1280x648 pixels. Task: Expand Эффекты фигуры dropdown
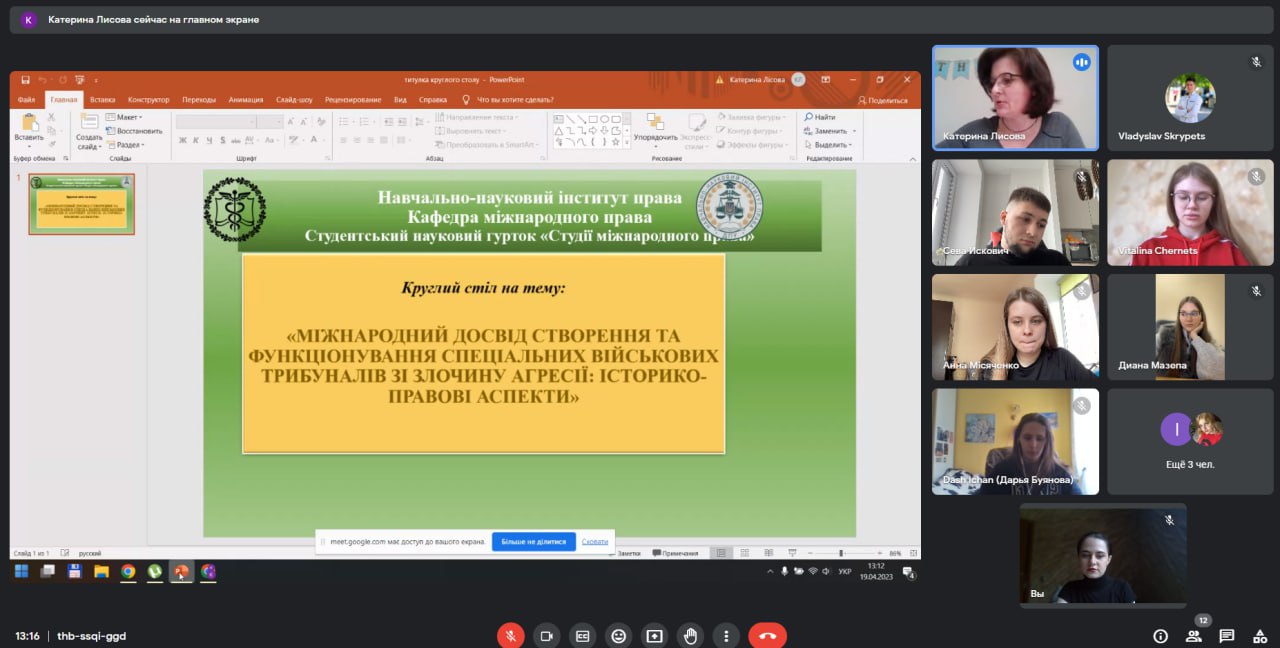(x=753, y=145)
